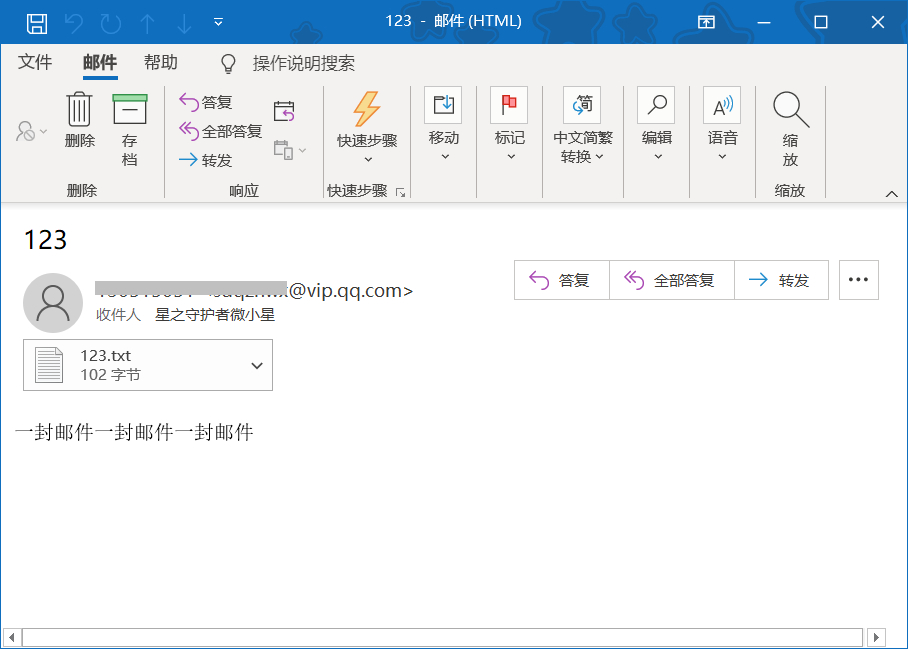The height and width of the screenshot is (649, 908).
Task: Select the 中文简繁转换 conversion icon
Action: click(583, 104)
